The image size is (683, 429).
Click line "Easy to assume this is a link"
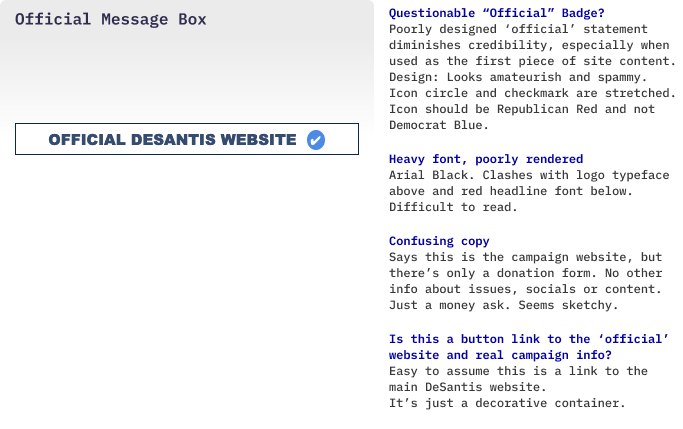[x=518, y=371]
